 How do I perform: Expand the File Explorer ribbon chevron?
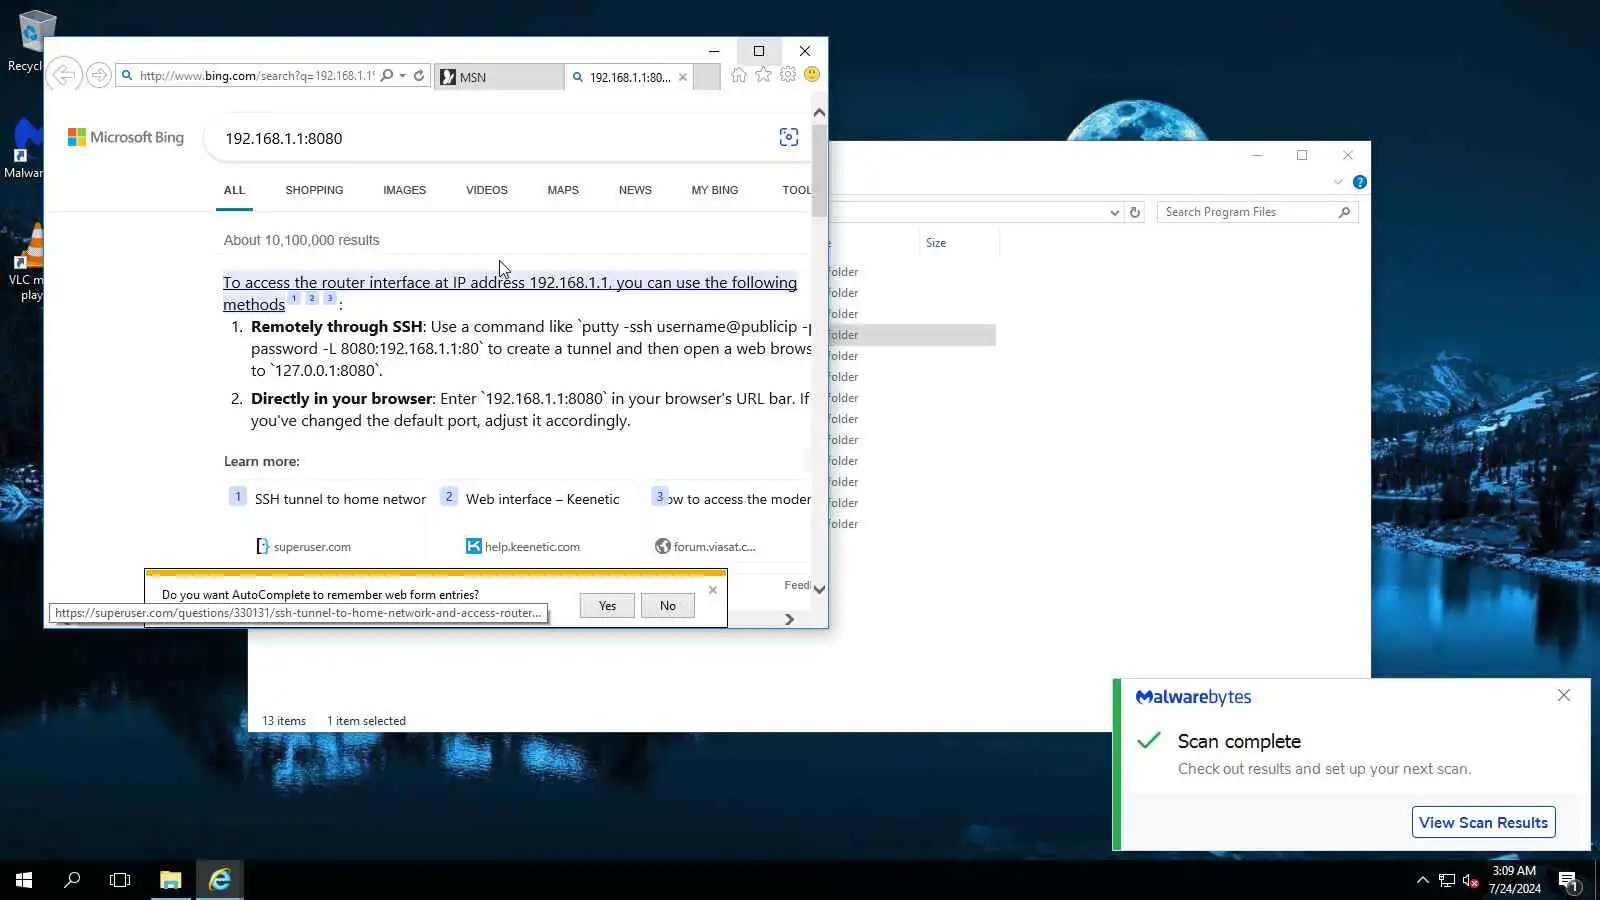pyautogui.click(x=1338, y=182)
